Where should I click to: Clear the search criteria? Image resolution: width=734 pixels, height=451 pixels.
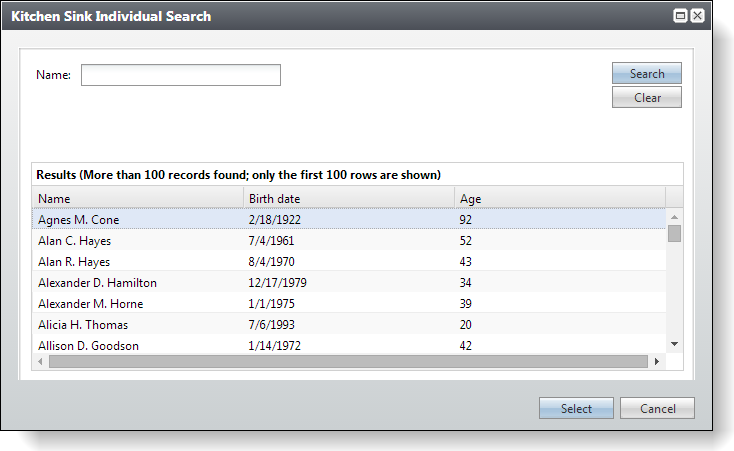(646, 97)
